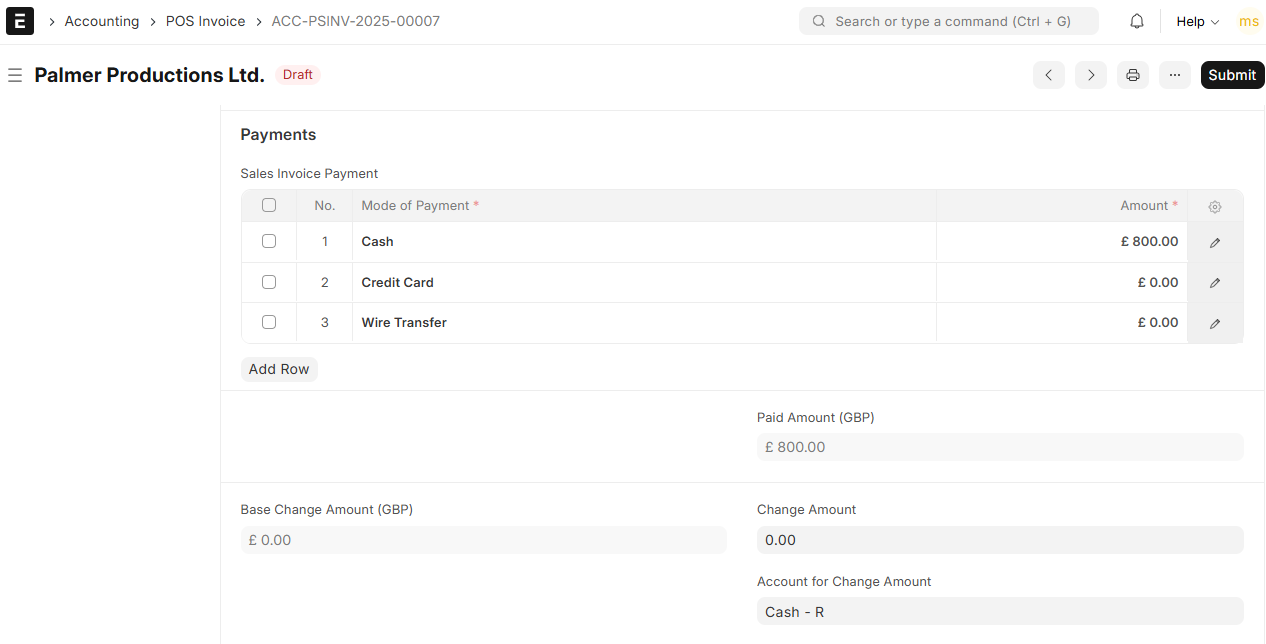Navigate to POS Invoice breadcrumb
Image resolution: width=1266 pixels, height=644 pixels.
(x=205, y=21)
